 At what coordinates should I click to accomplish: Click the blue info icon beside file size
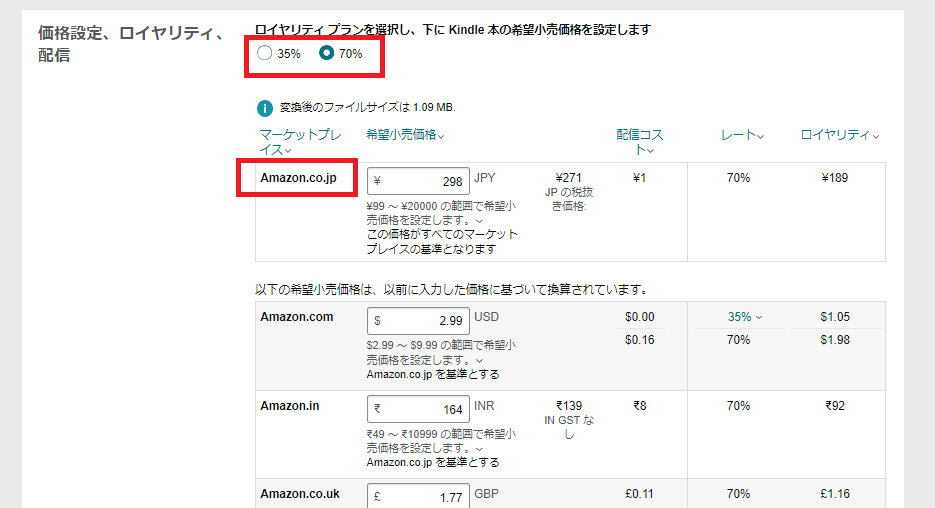[265, 108]
